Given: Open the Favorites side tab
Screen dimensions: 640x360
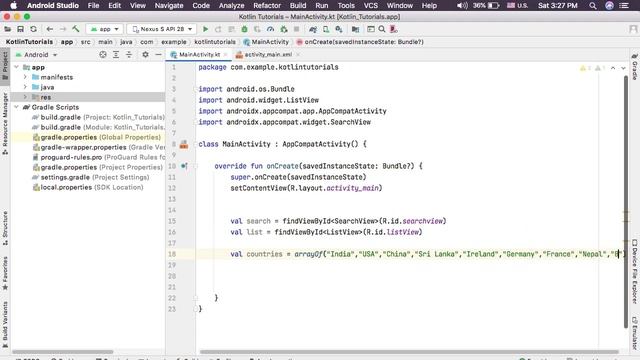Looking at the screenshot, I should click(5, 273).
